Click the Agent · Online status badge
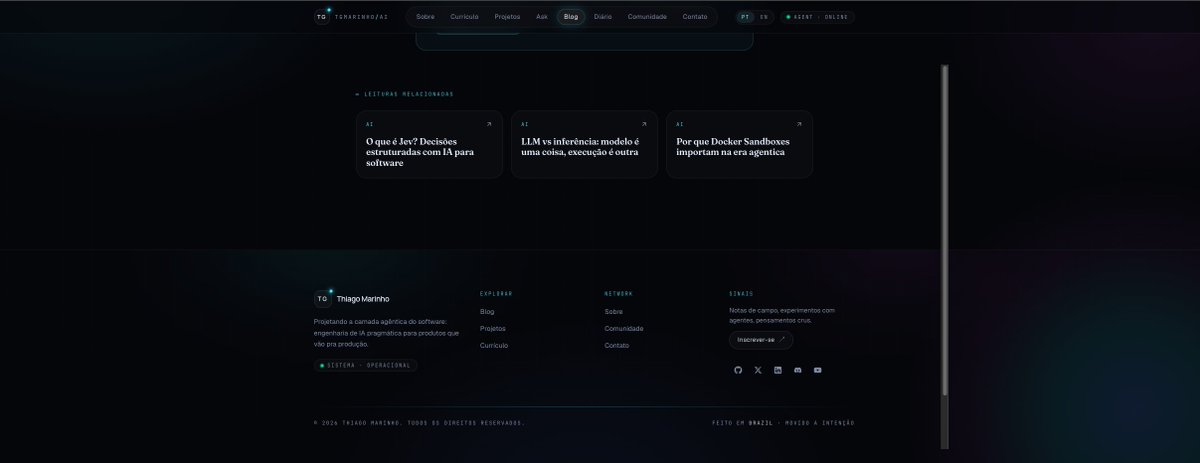The height and width of the screenshot is (463, 1200). [x=817, y=17]
